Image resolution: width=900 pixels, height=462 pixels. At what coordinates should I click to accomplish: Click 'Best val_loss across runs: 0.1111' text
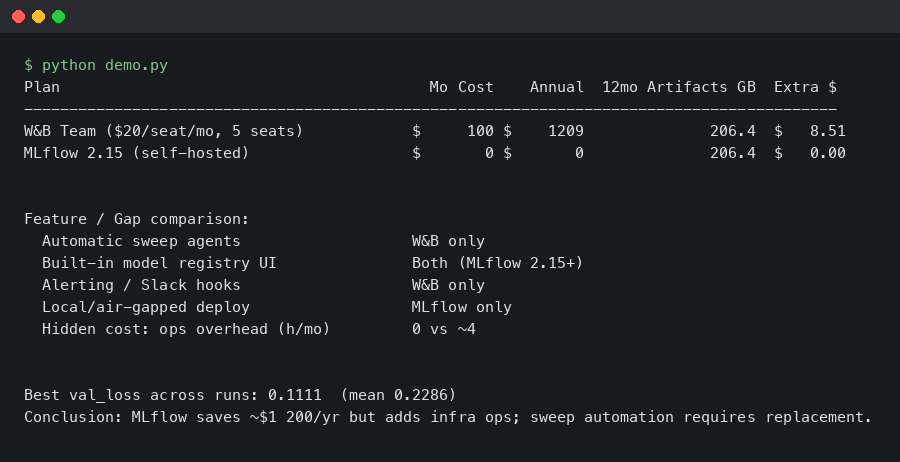tap(173, 395)
